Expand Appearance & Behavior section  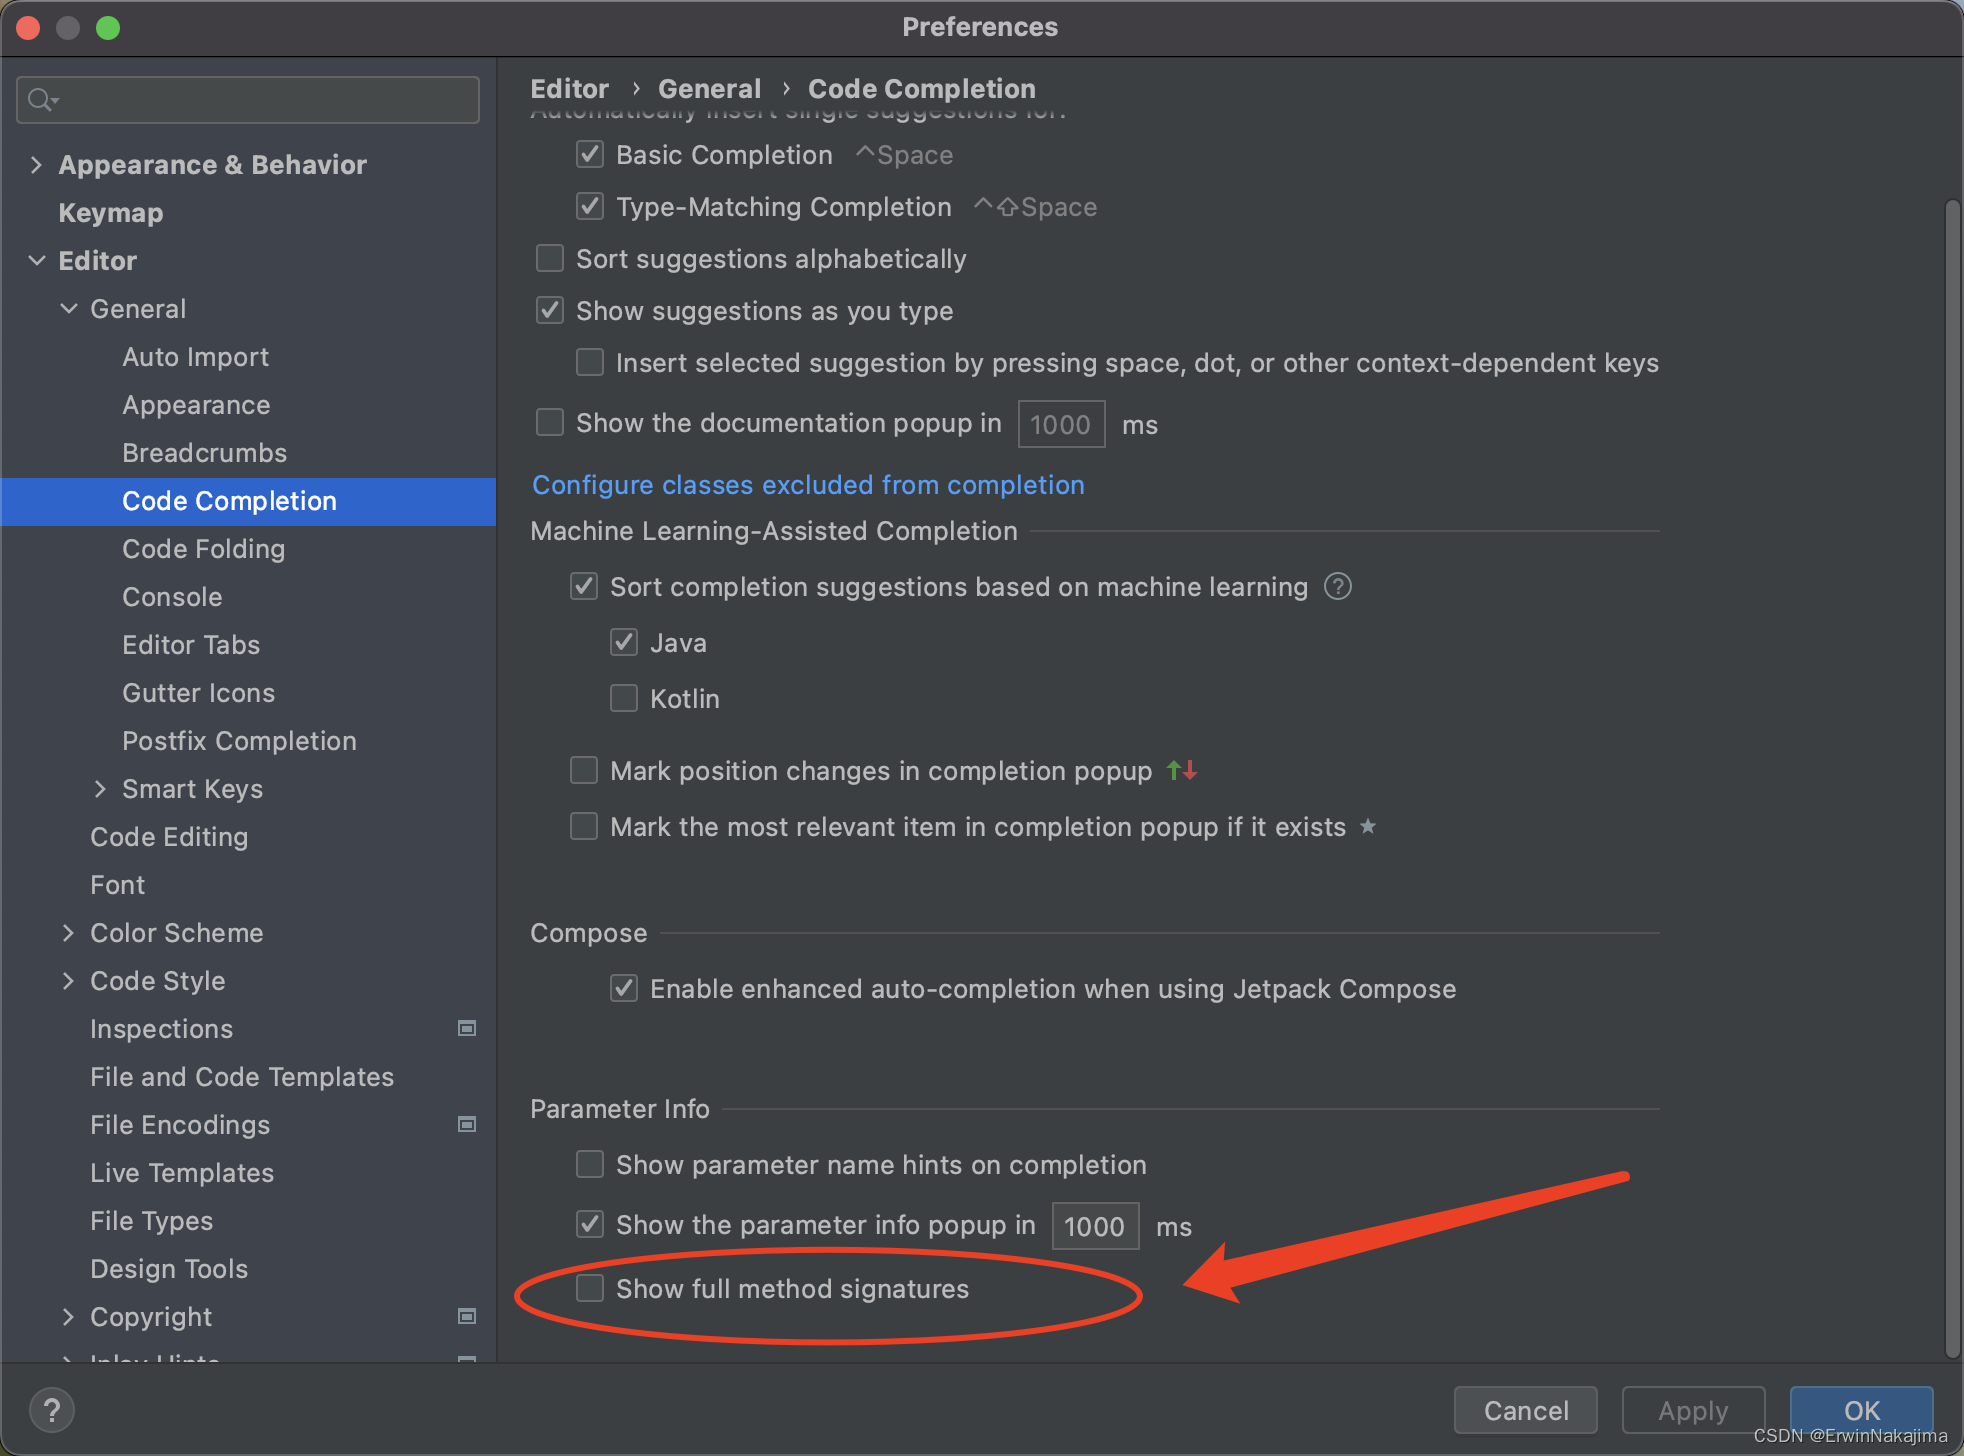pos(37,164)
